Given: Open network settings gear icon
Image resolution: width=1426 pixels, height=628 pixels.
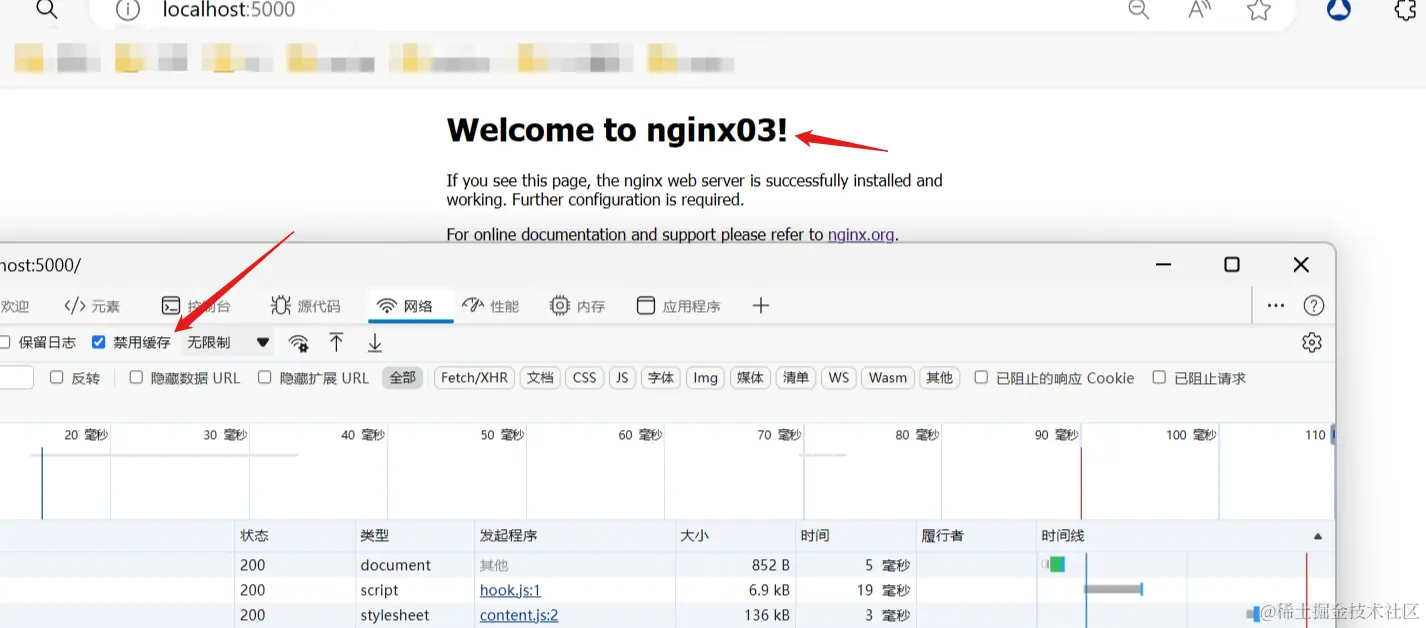Looking at the screenshot, I should (x=1312, y=342).
